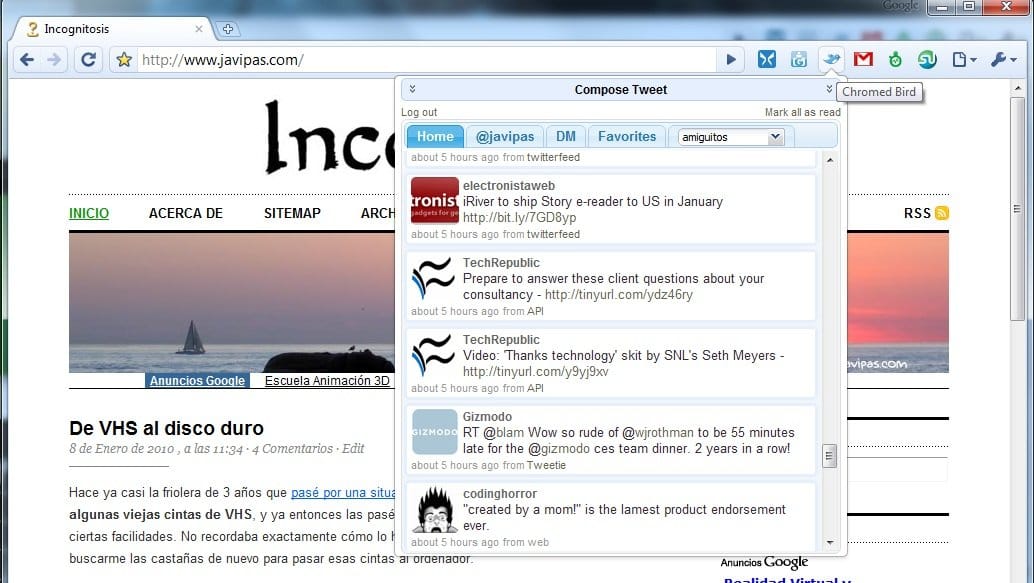Click the StumbleUpon extension icon
This screenshot has height=583, width=1034.
pyautogui.click(x=927, y=60)
